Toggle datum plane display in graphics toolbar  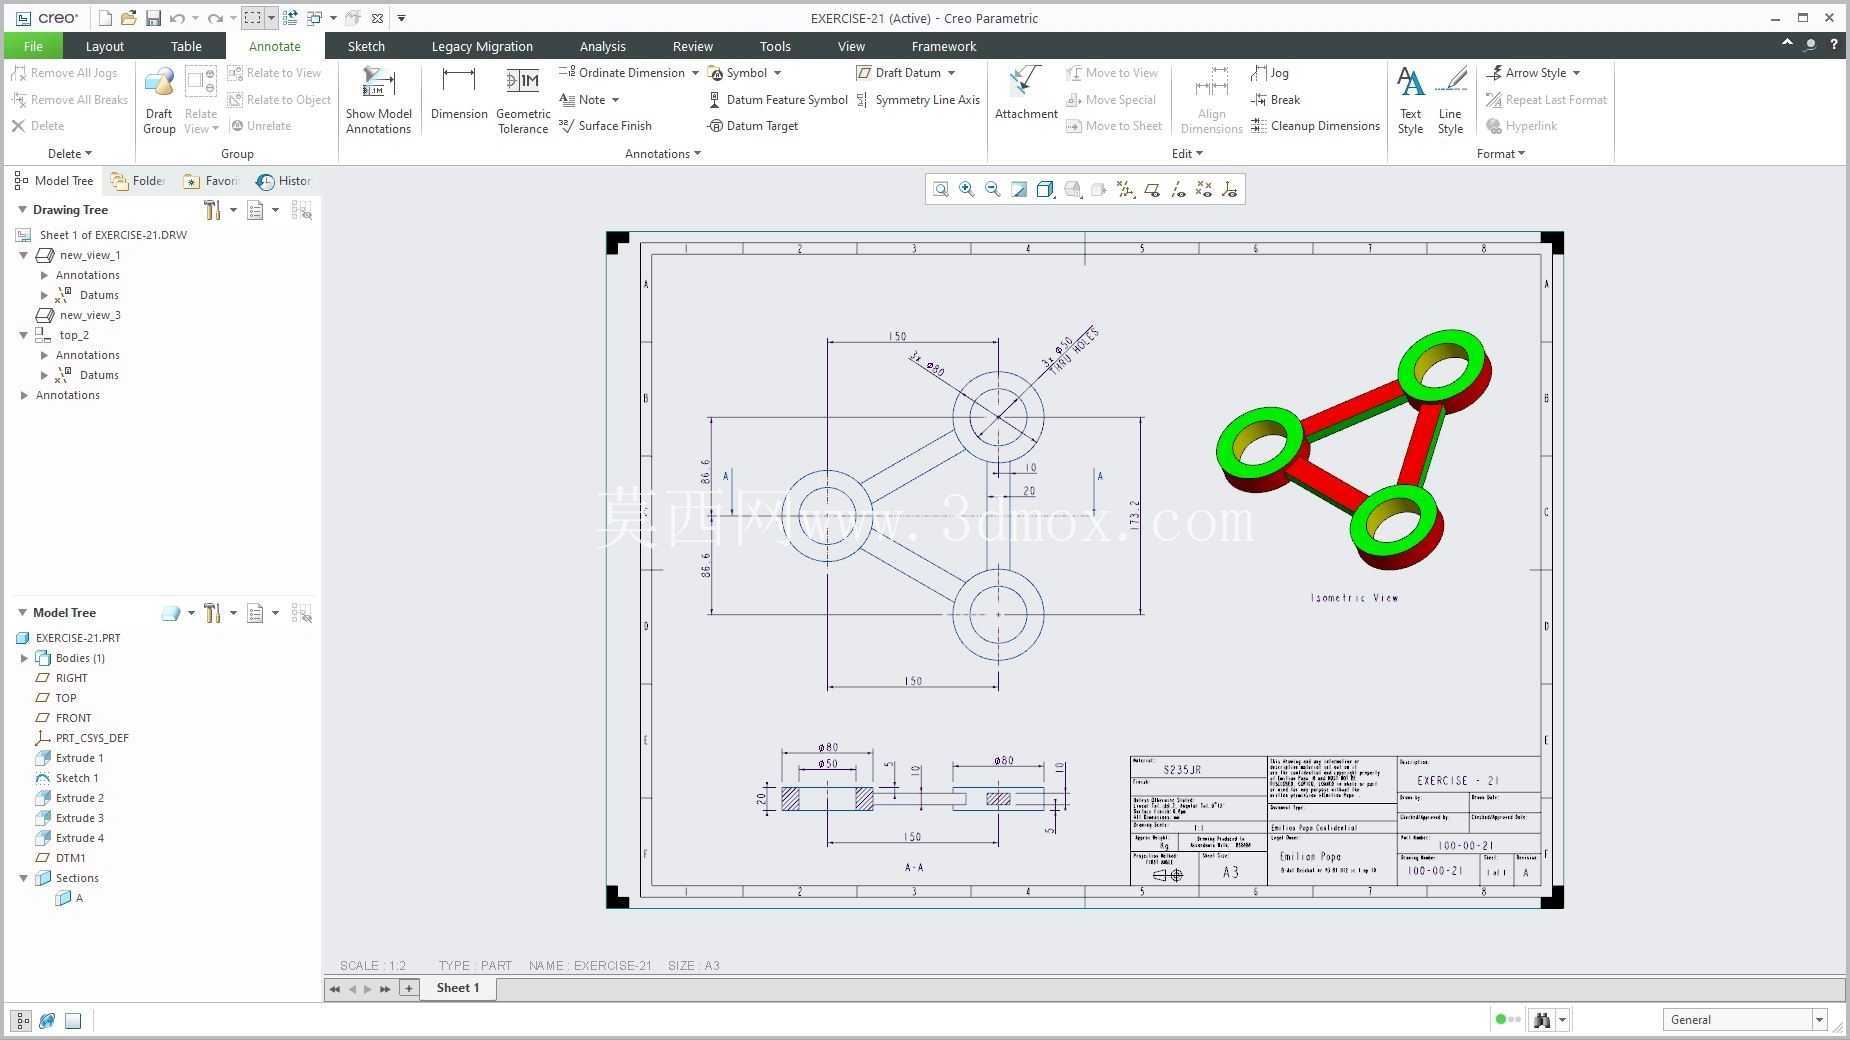click(x=1152, y=189)
